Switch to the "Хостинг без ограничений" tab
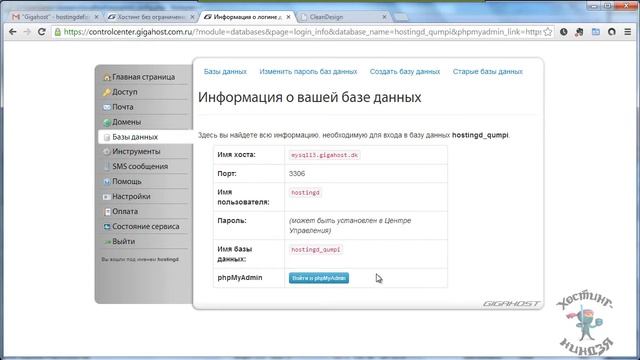 149,17
